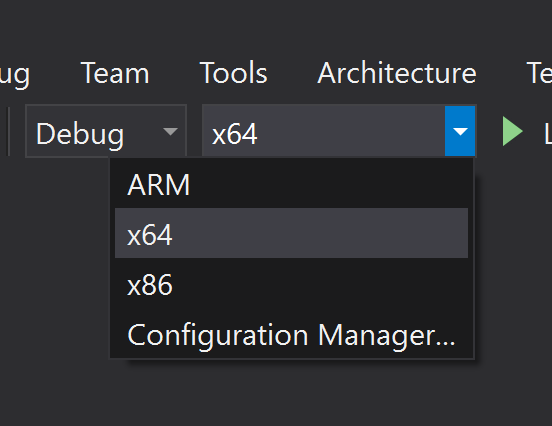This screenshot has height=426, width=552.
Task: Click the Debug text in configuration box
Action: pyautogui.click(x=80, y=134)
